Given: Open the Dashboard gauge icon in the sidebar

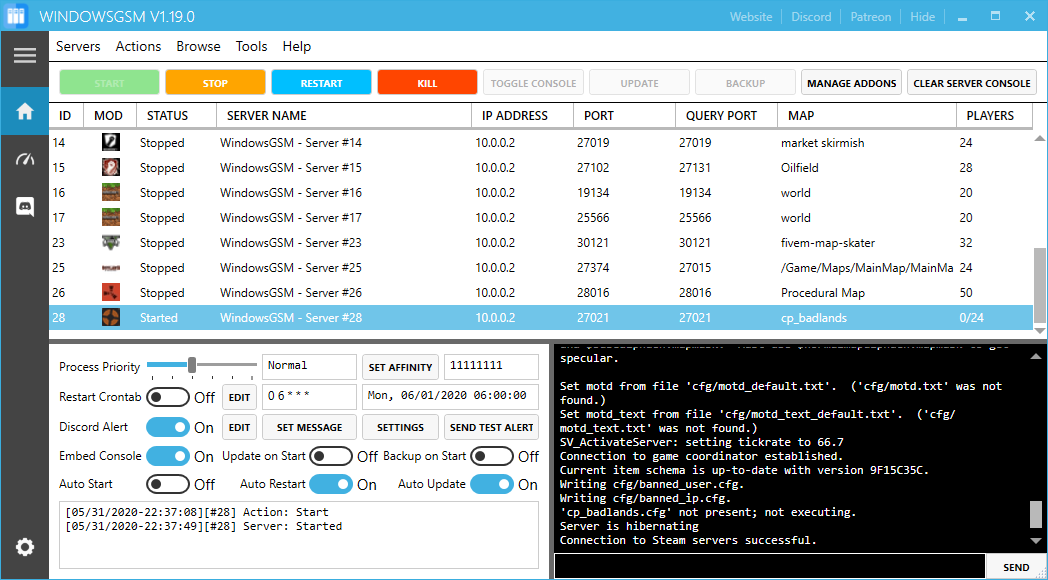Looking at the screenshot, I should pyautogui.click(x=25, y=159).
